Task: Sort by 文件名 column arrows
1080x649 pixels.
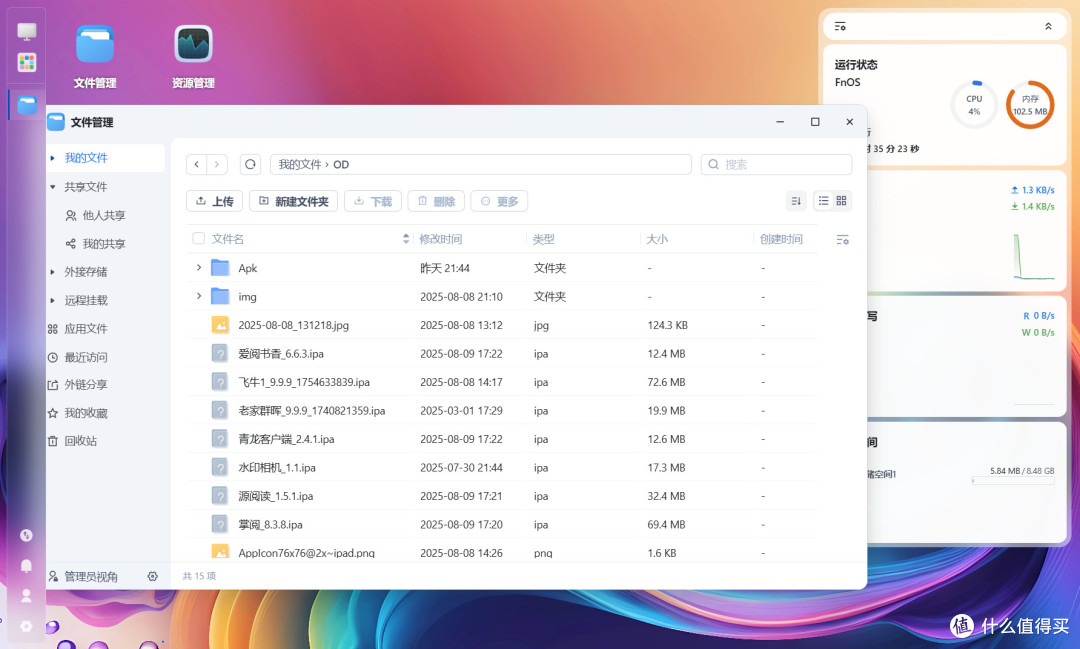Action: pos(406,239)
